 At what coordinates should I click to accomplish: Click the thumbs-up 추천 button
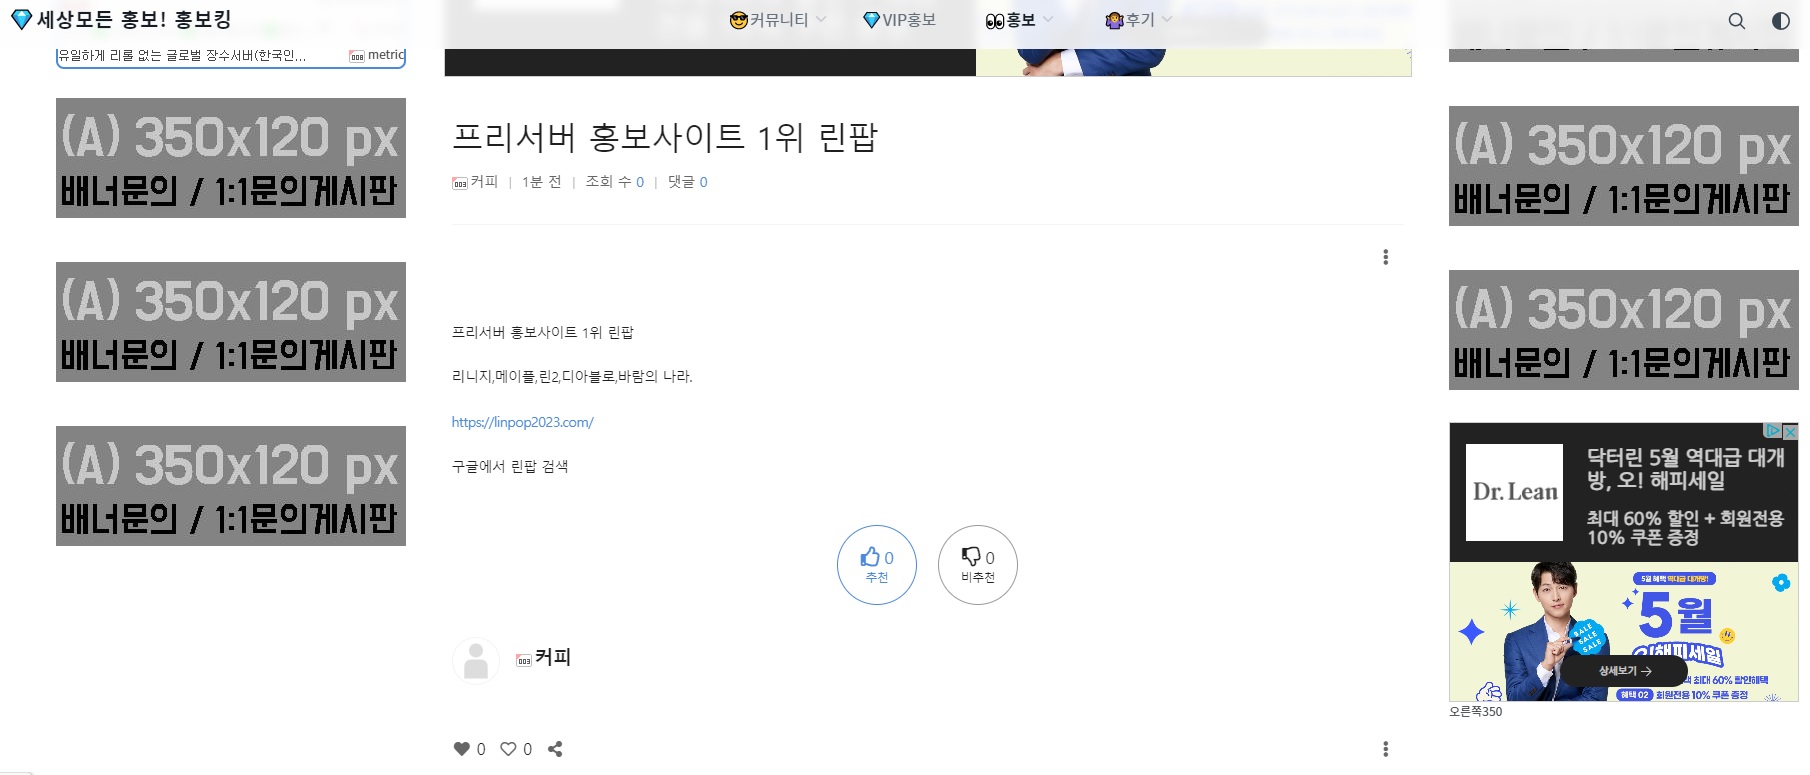pyautogui.click(x=877, y=565)
